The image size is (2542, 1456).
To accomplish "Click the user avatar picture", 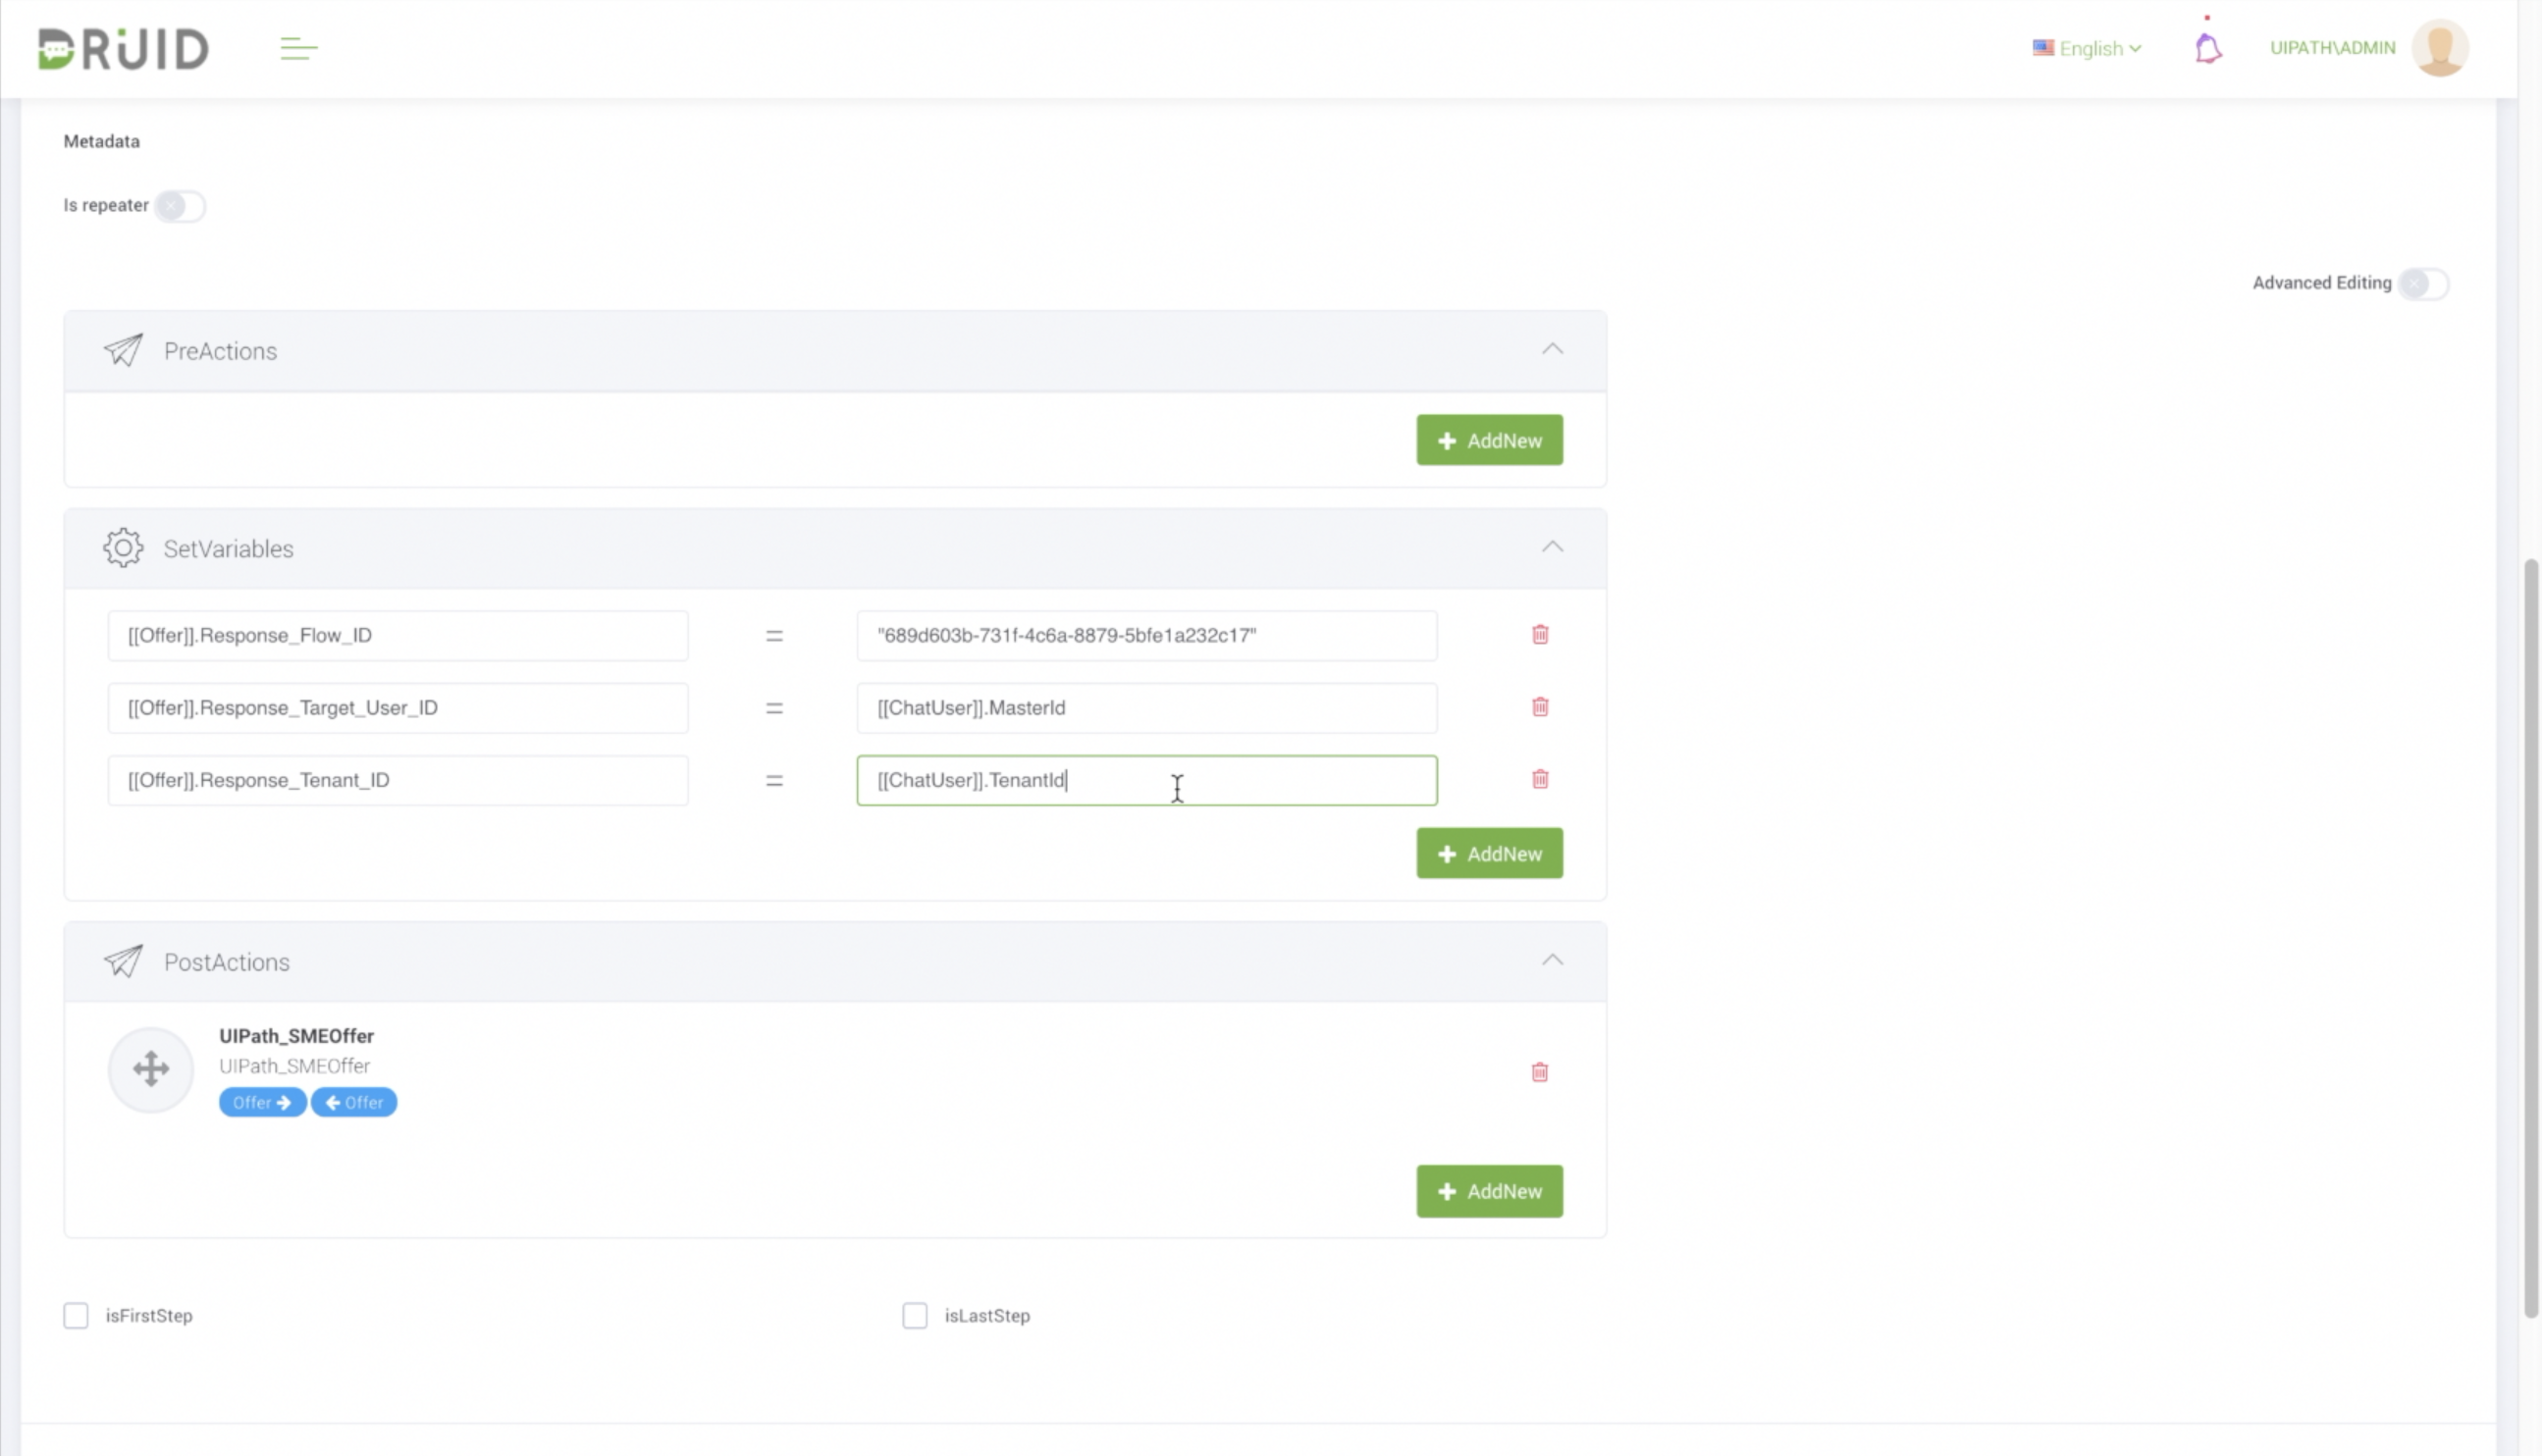I will [2439, 47].
